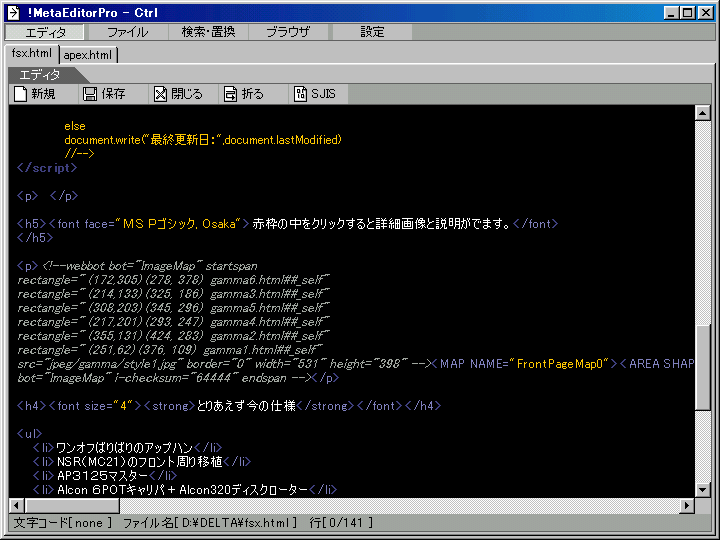Click the MAP NAME FrontPageMap0 text

coord(524,364)
